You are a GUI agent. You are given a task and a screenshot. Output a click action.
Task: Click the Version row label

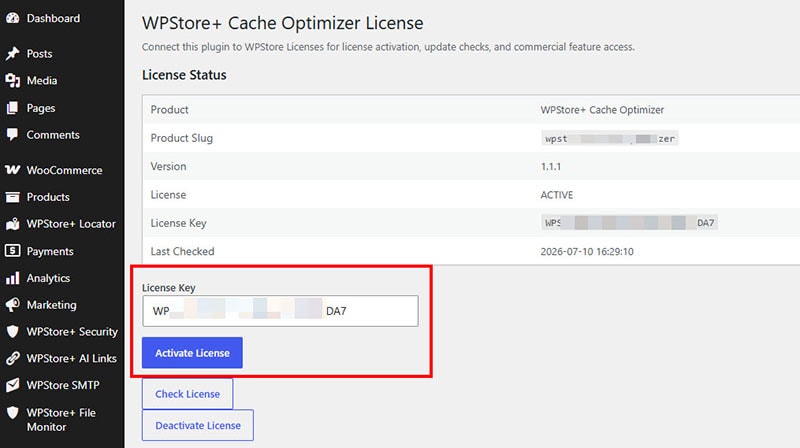click(x=168, y=166)
